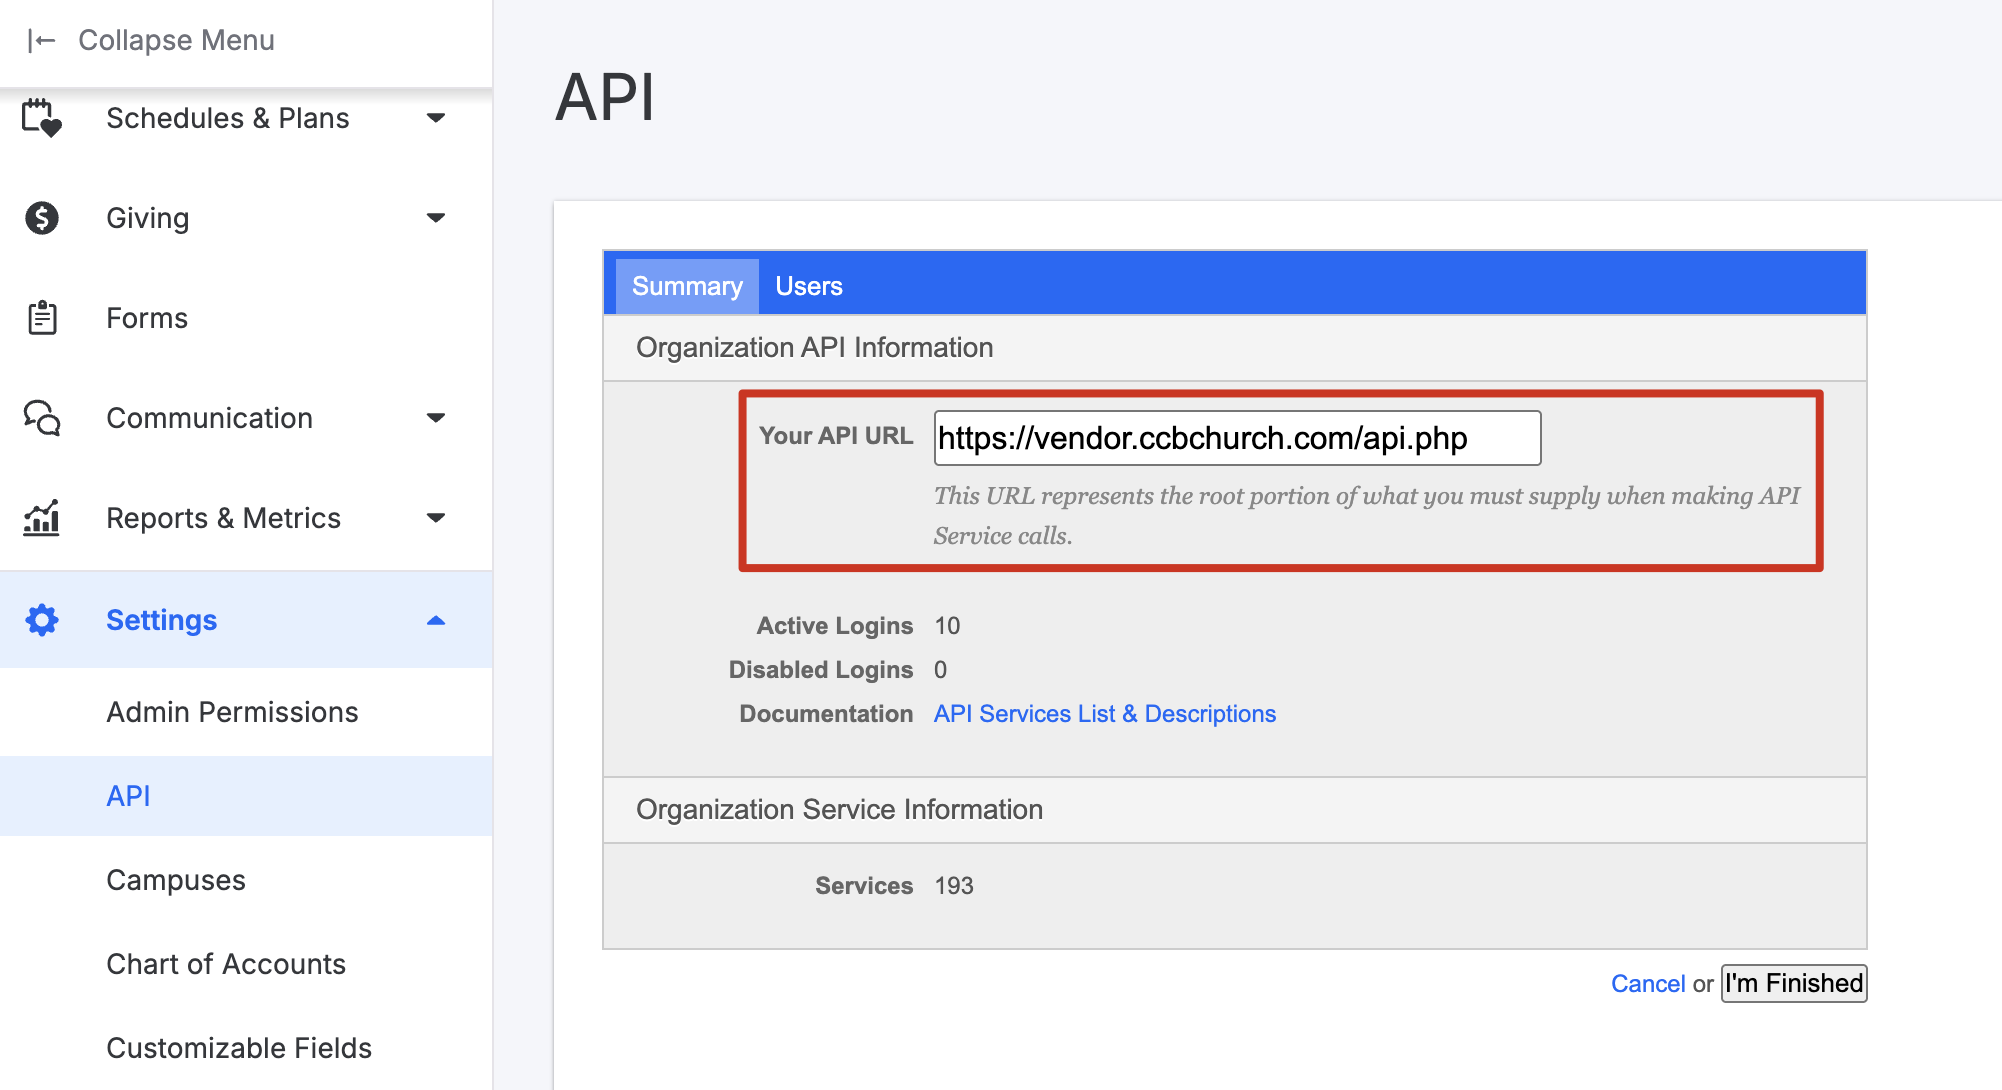Click the Forms clipboard icon
2002x1090 pixels.
pyautogui.click(x=42, y=318)
